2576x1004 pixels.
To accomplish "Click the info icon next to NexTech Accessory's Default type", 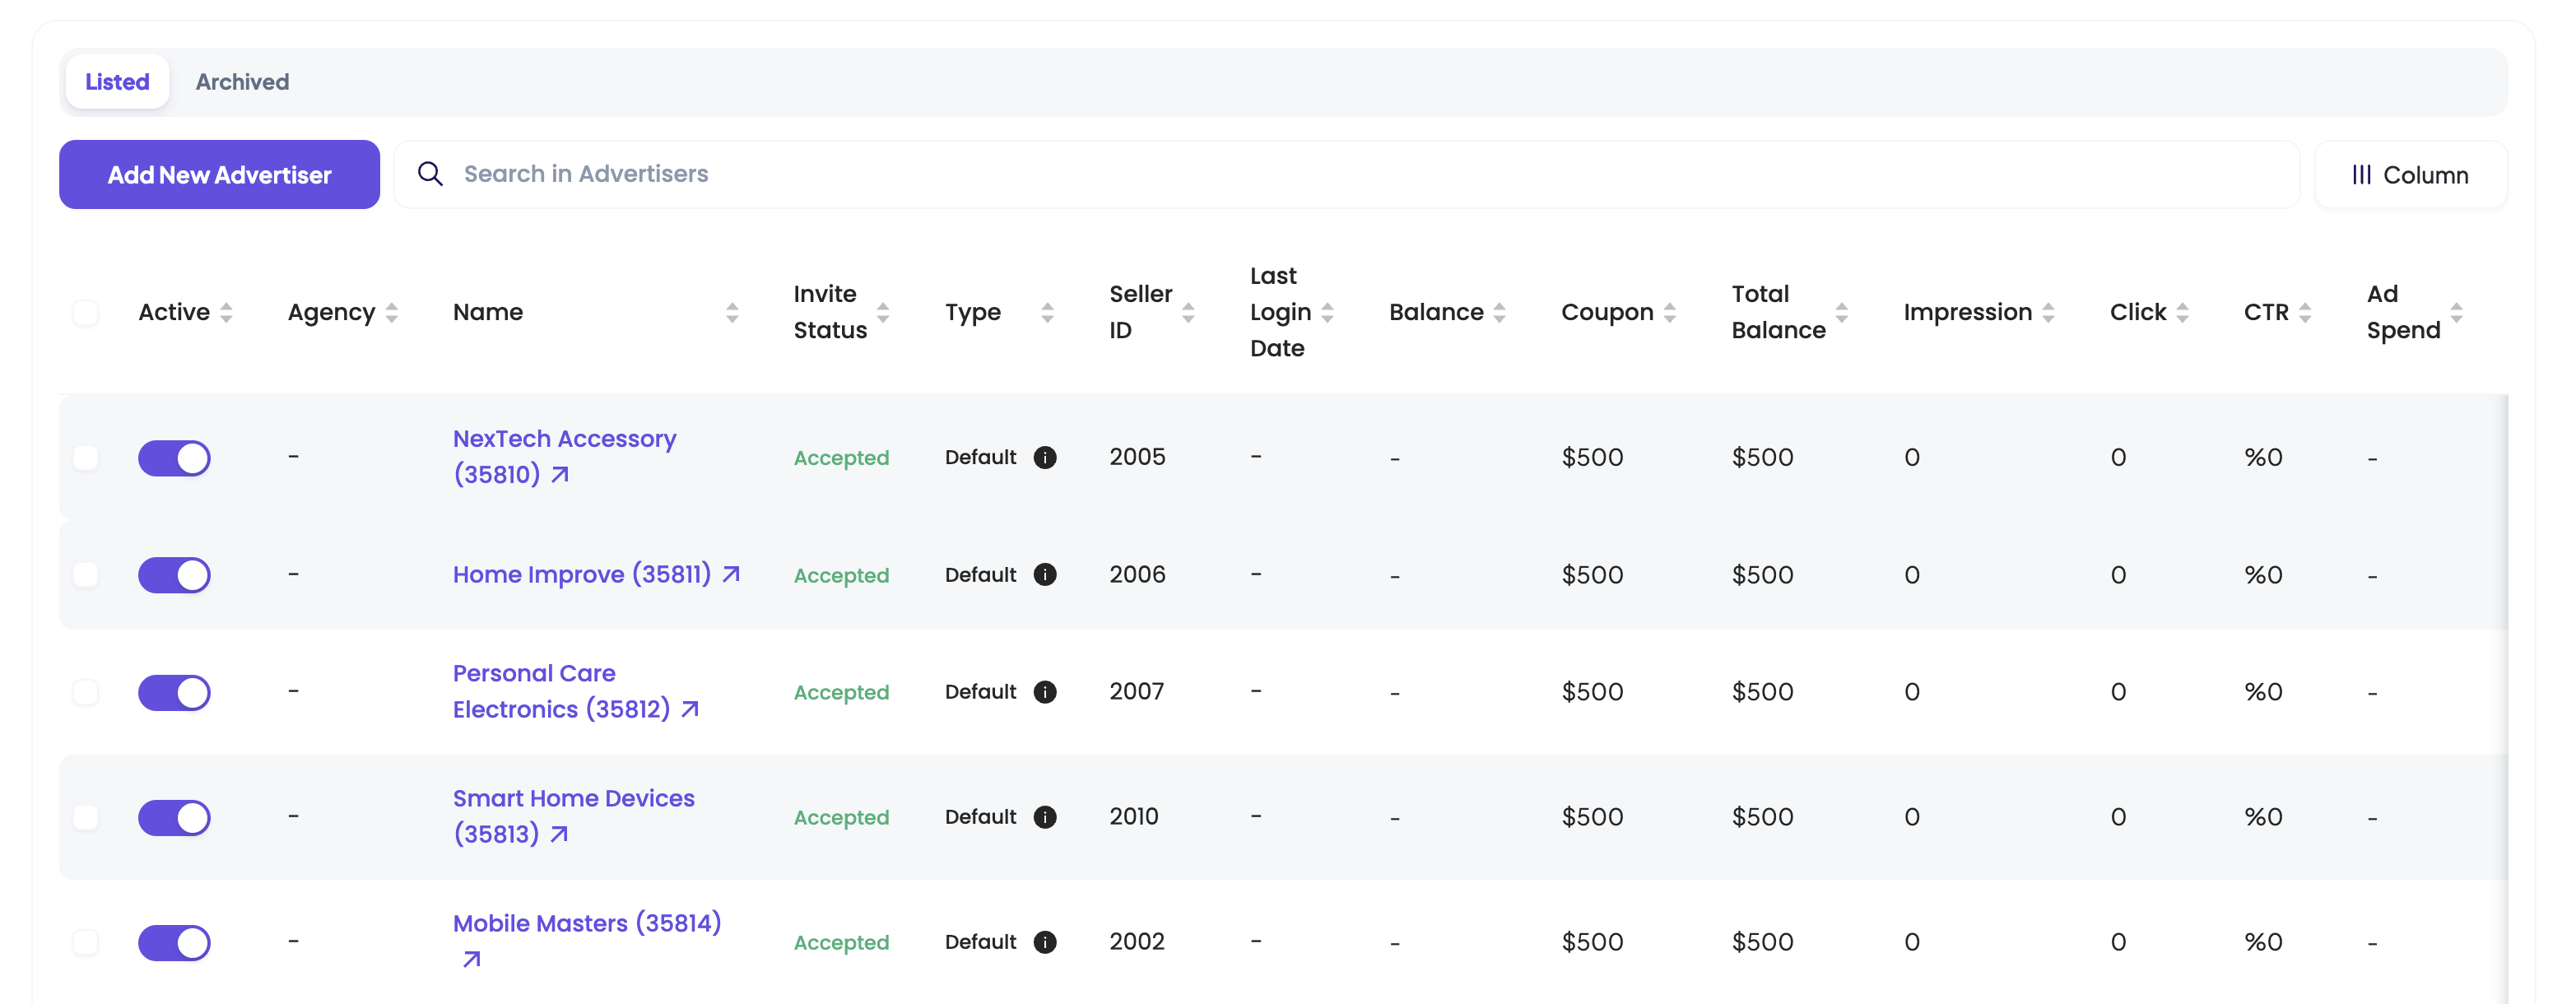I will click(x=1046, y=457).
